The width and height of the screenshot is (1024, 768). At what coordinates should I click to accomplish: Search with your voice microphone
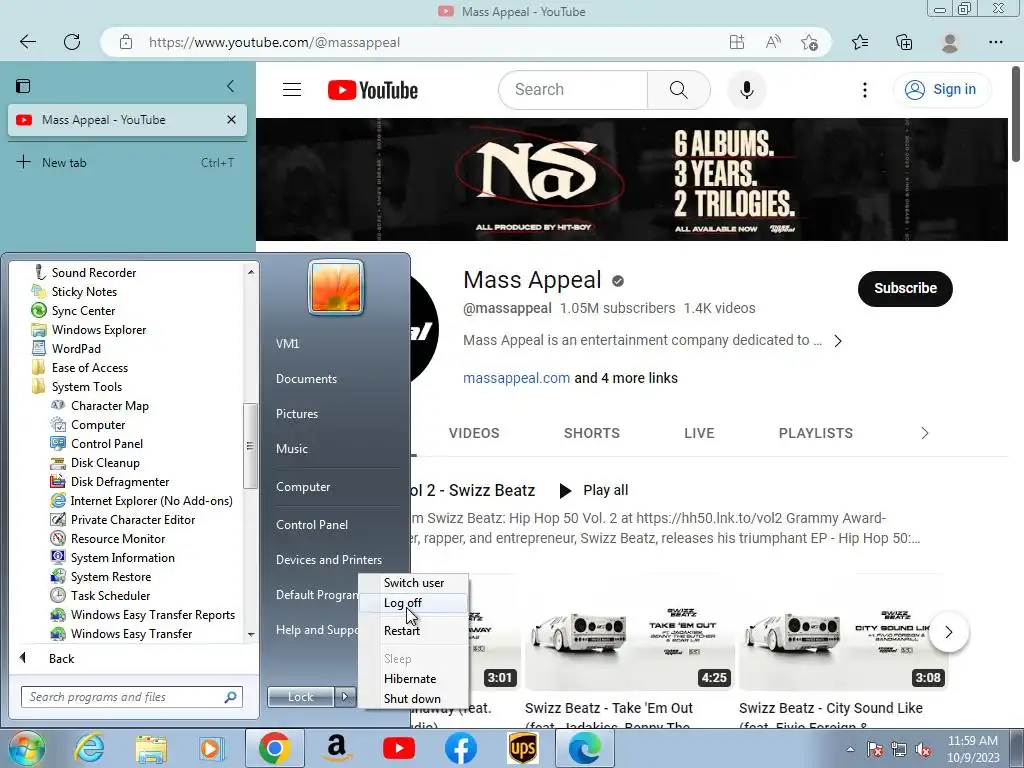pos(746,89)
